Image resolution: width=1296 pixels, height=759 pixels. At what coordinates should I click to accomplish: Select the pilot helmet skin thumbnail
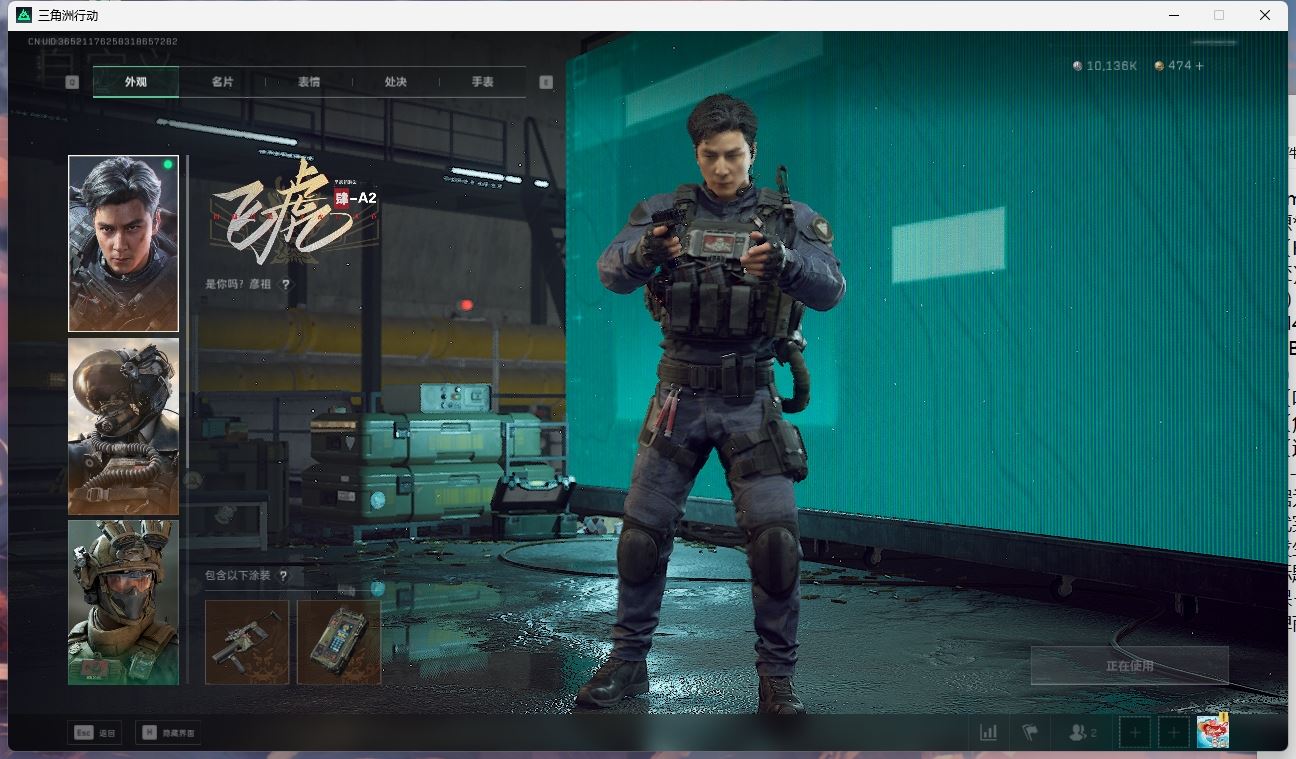tap(123, 426)
